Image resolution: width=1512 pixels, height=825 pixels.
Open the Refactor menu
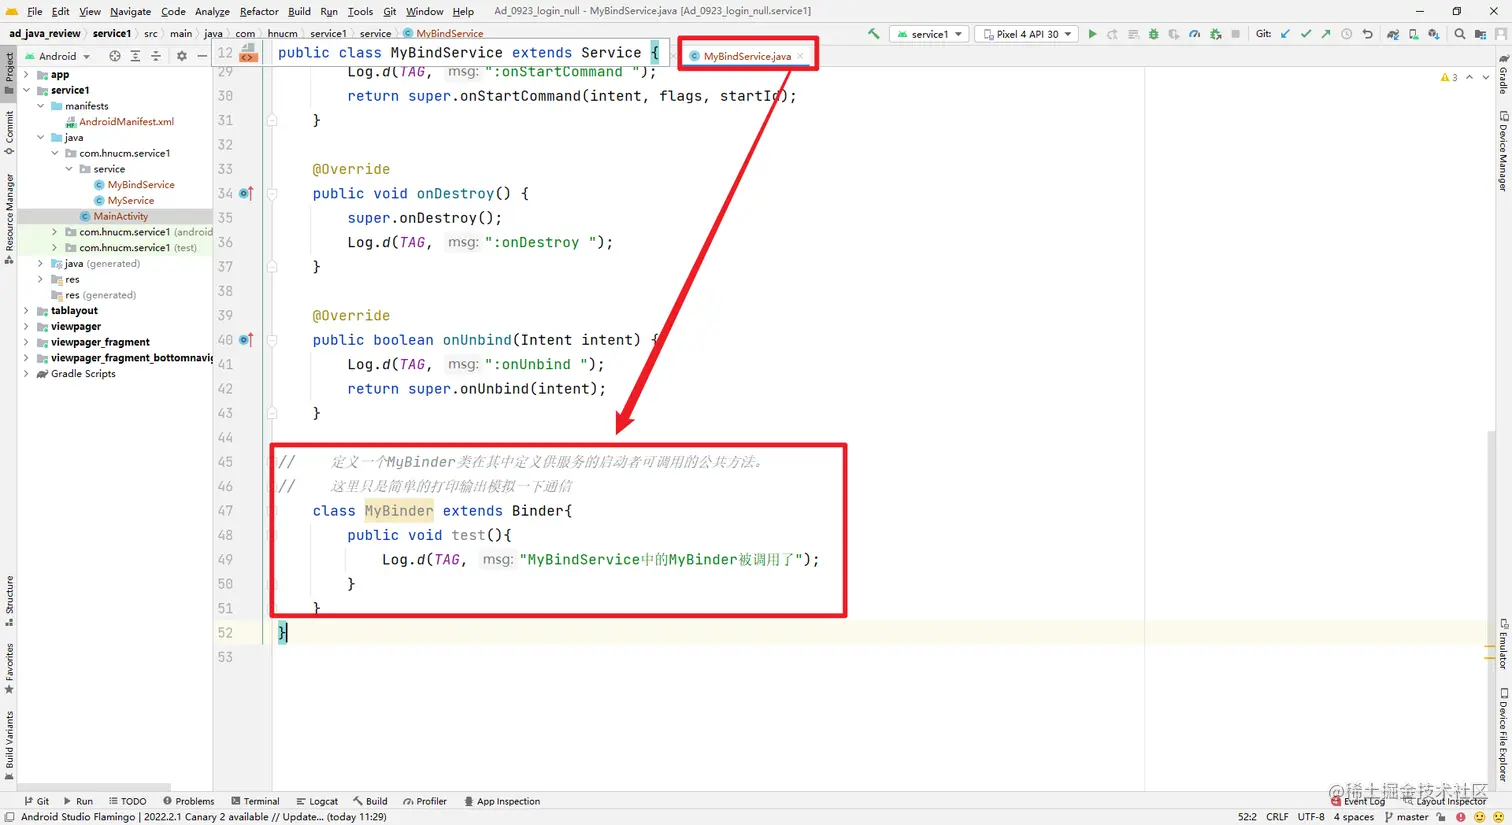pos(259,11)
